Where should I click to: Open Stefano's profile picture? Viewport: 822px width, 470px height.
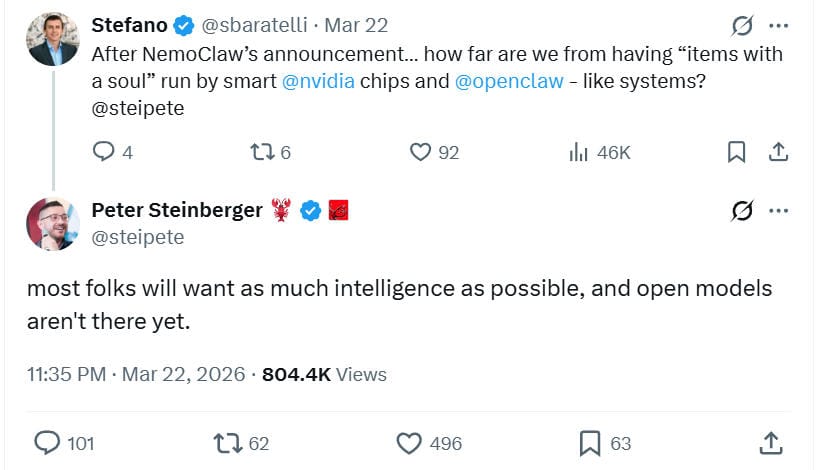click(x=53, y=39)
